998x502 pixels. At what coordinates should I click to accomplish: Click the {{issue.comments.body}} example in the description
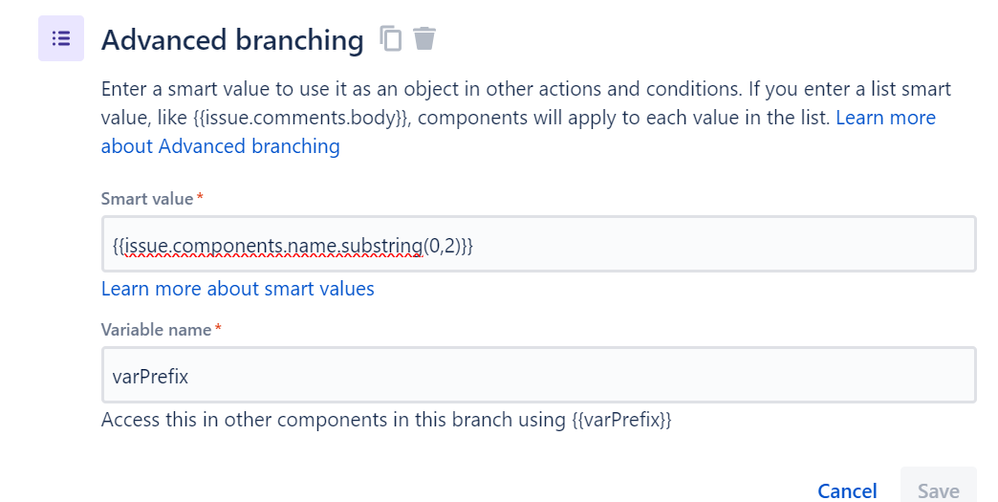[x=262, y=118]
